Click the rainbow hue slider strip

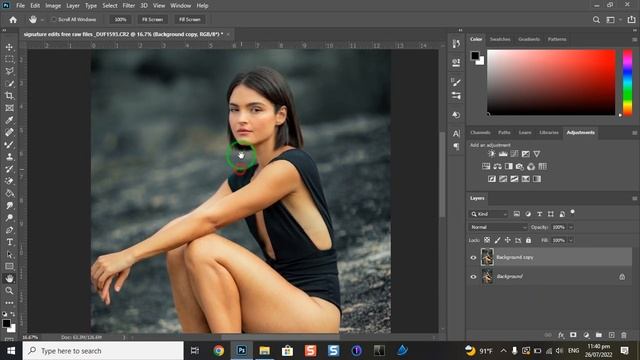point(627,82)
